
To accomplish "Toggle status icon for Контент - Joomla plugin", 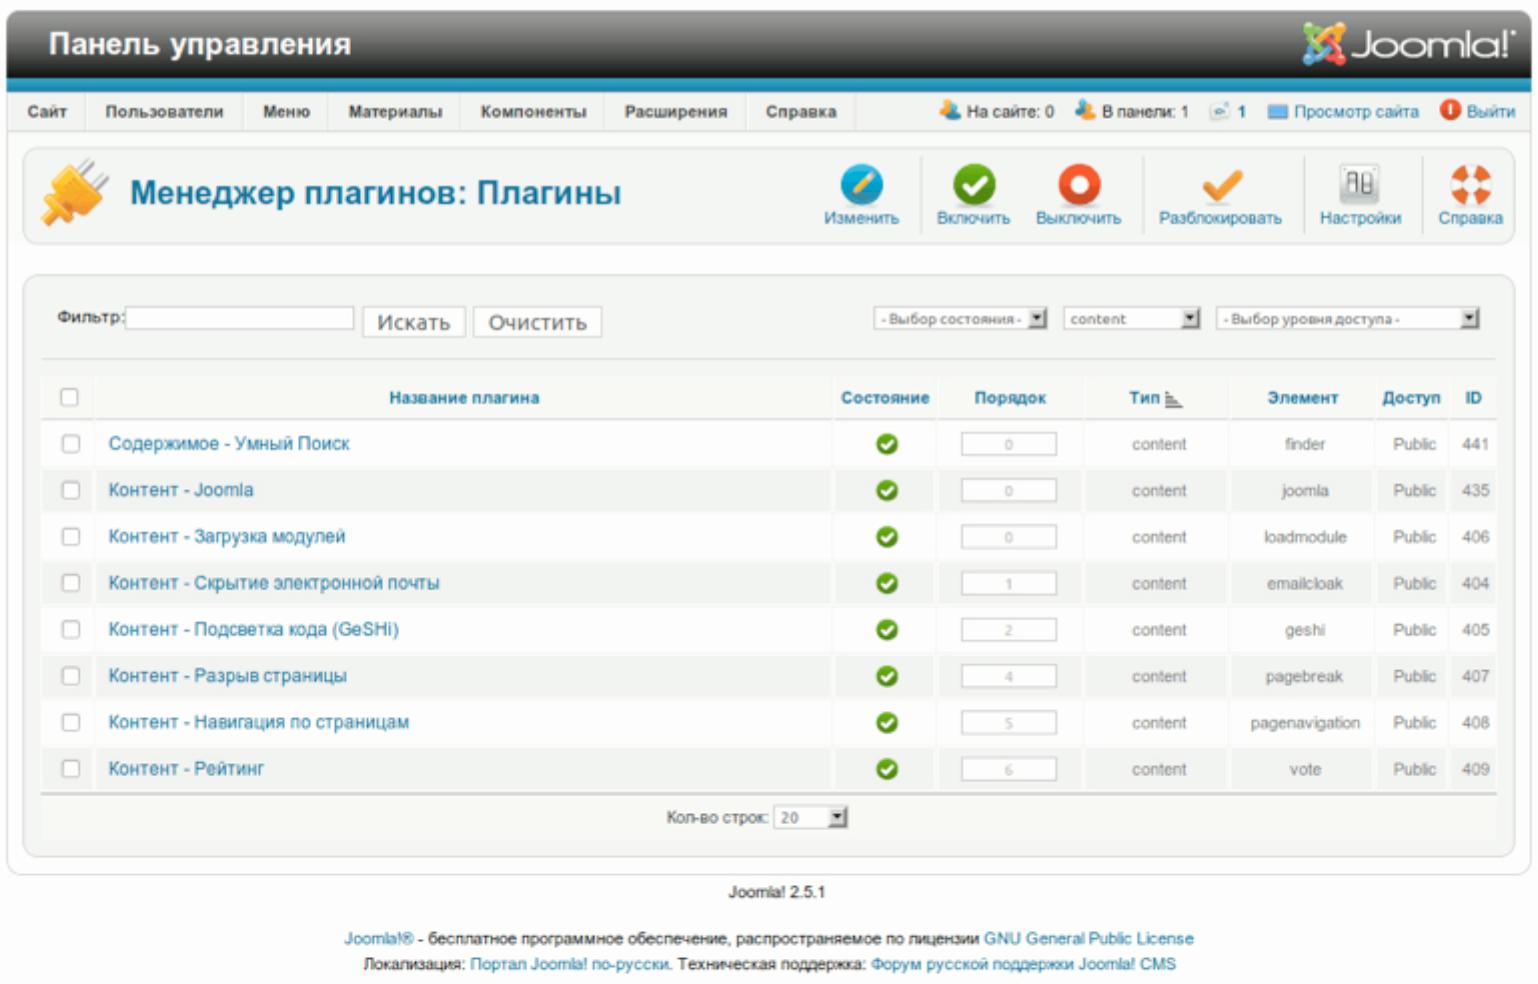I will pyautogui.click(x=887, y=491).
